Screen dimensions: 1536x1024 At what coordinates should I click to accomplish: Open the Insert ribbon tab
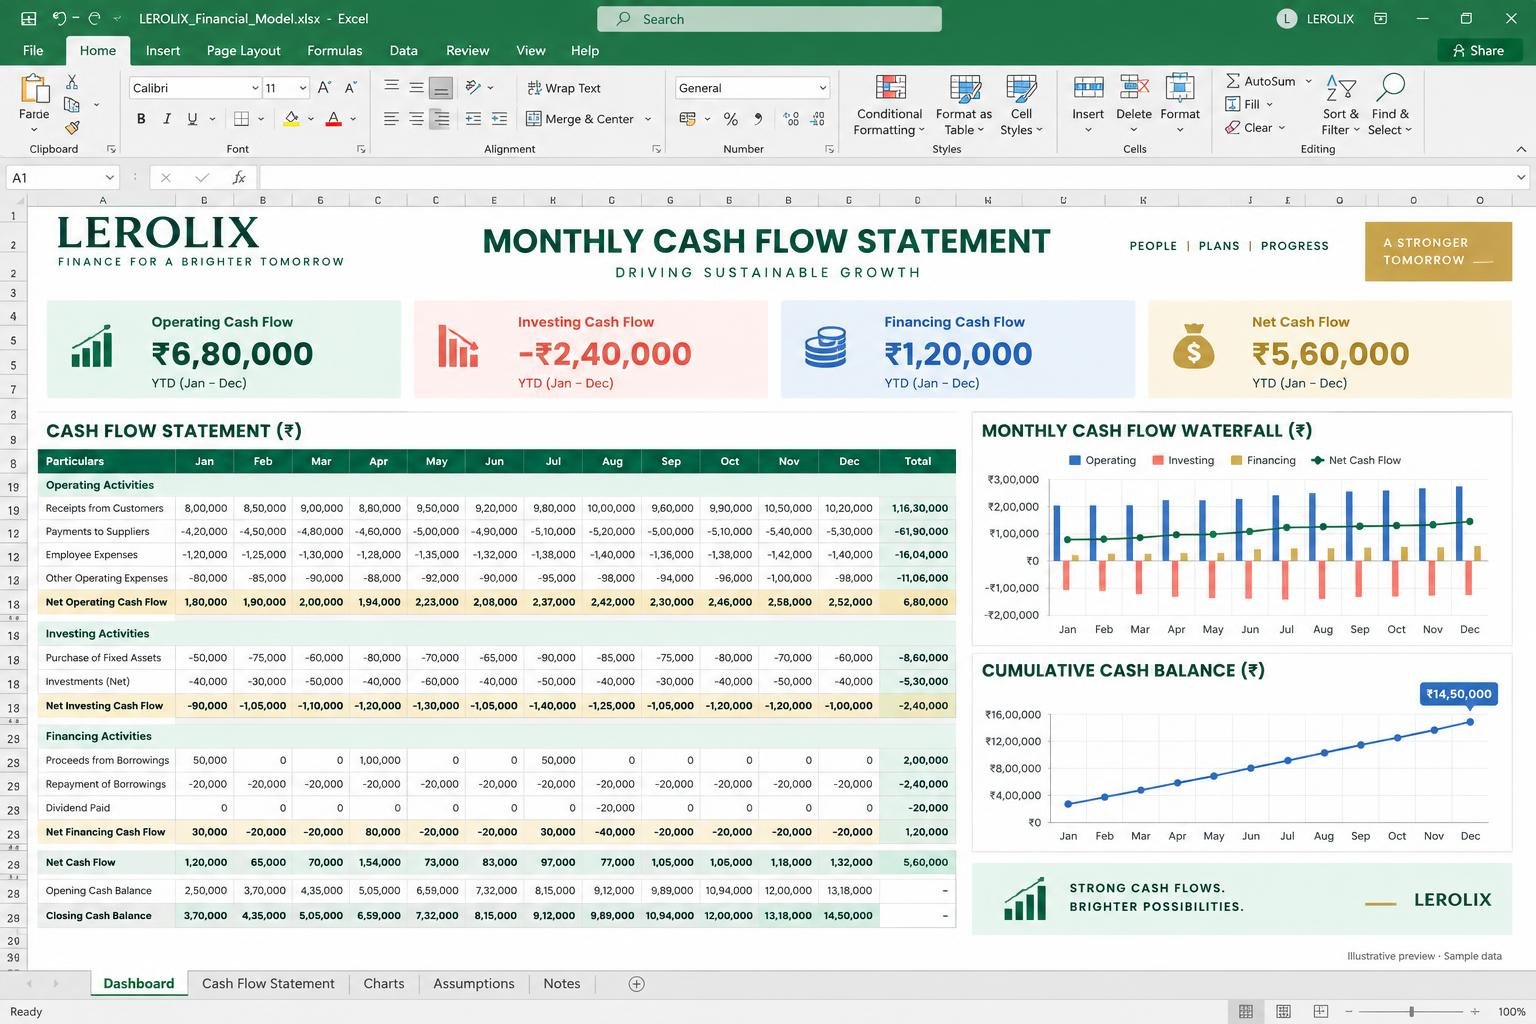pyautogui.click(x=163, y=51)
